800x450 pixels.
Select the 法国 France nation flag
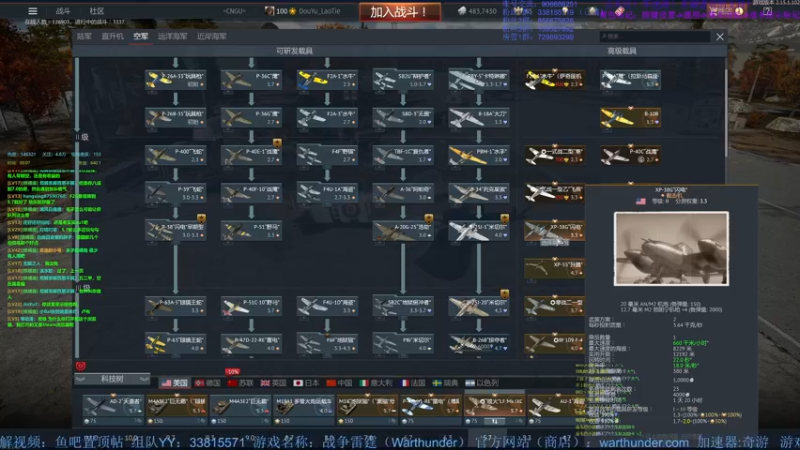[413, 383]
